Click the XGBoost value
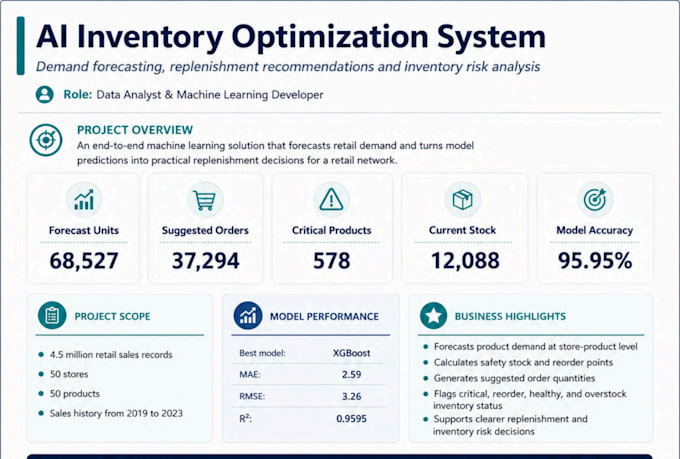Viewport: 680px width, 459px height. click(x=351, y=353)
